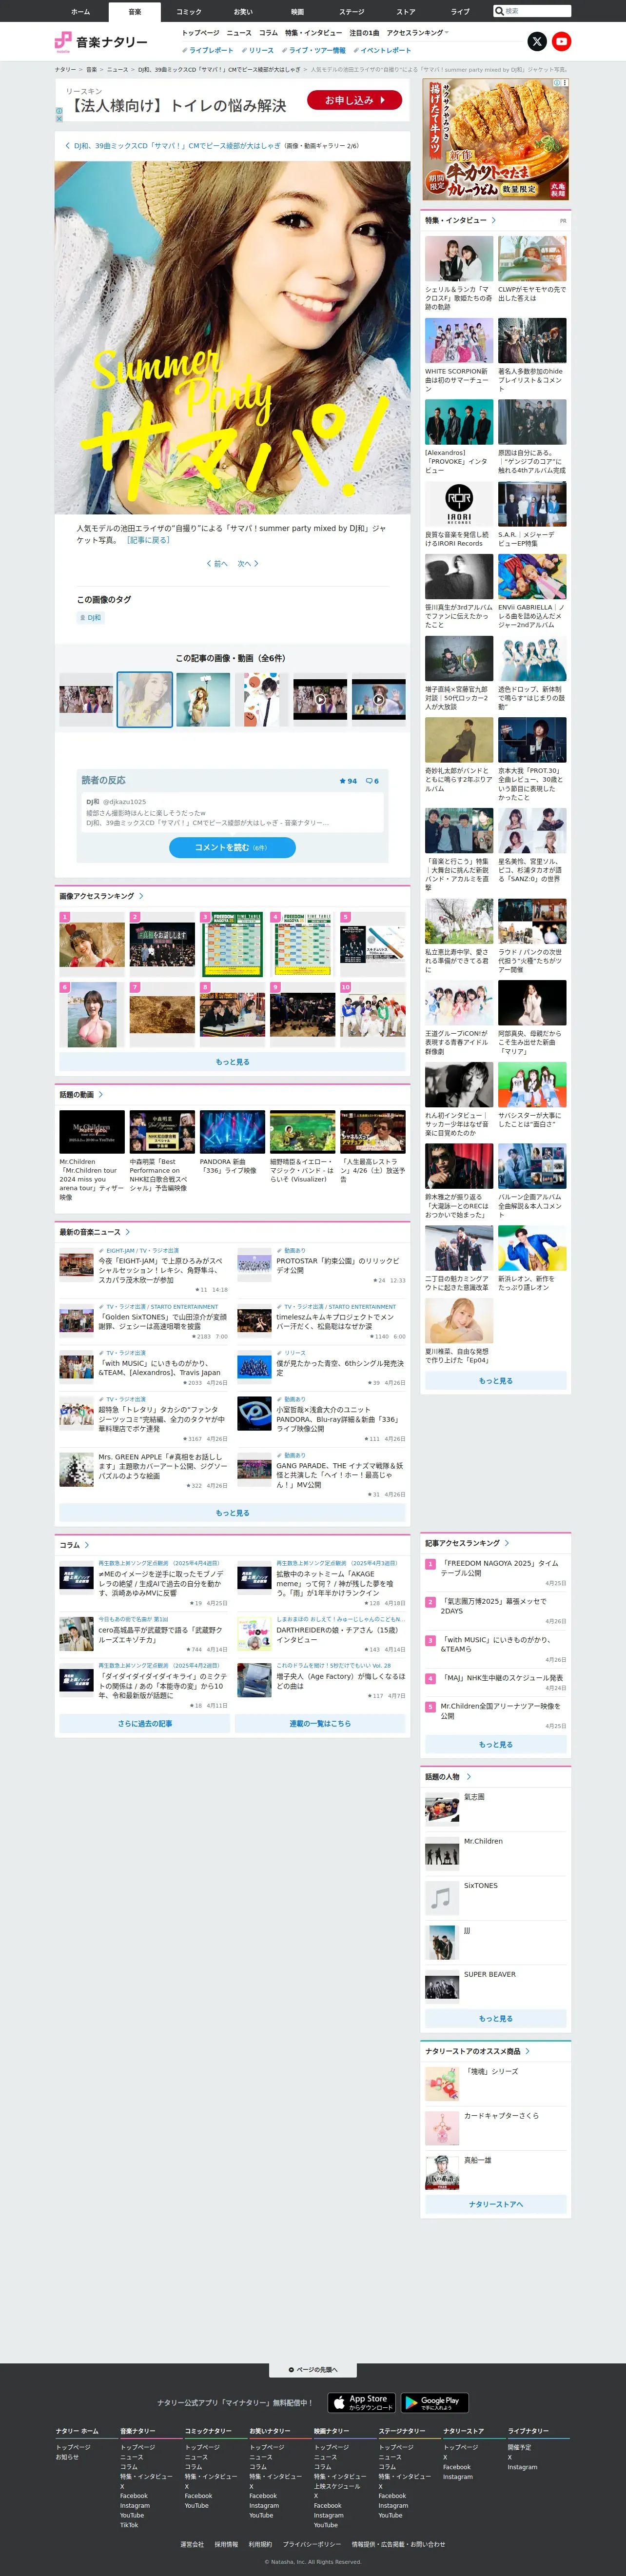626x2576 pixels.
Task: Click イベントレポート tag link
Action: [x=382, y=50]
